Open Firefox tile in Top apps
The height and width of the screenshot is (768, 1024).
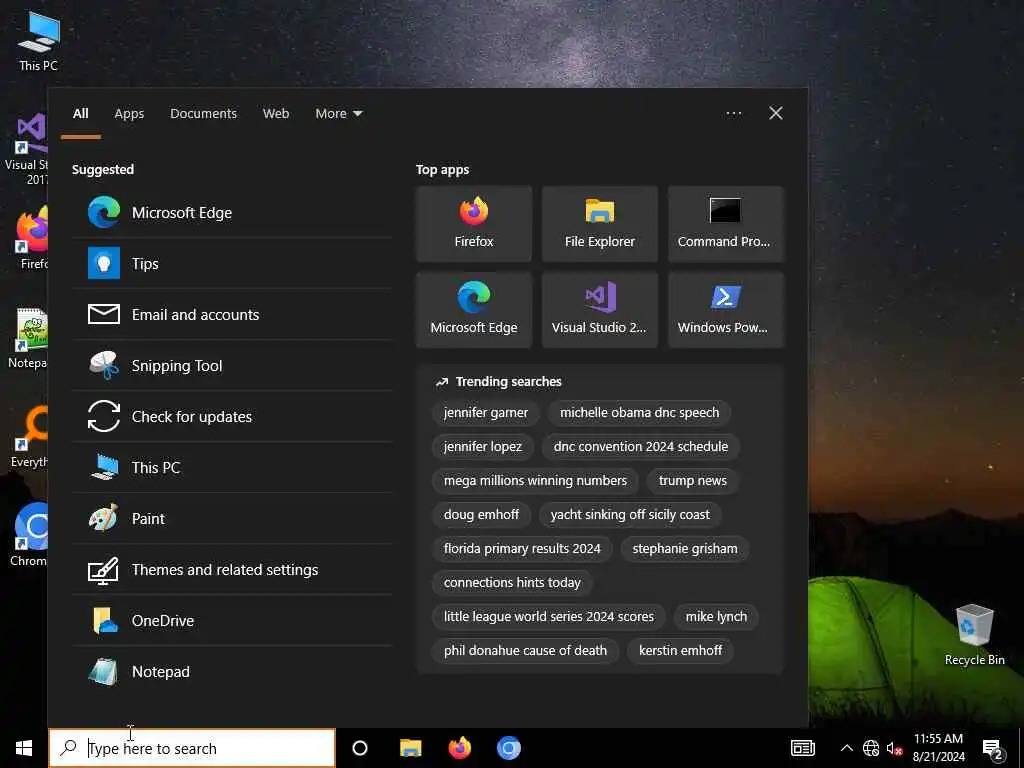pos(474,224)
